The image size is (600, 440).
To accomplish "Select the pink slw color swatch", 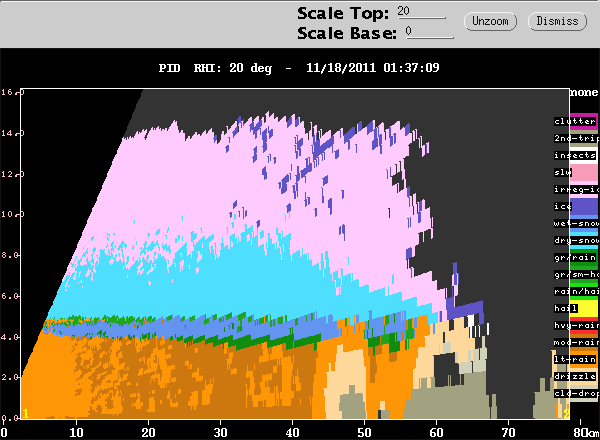I will (x=585, y=173).
